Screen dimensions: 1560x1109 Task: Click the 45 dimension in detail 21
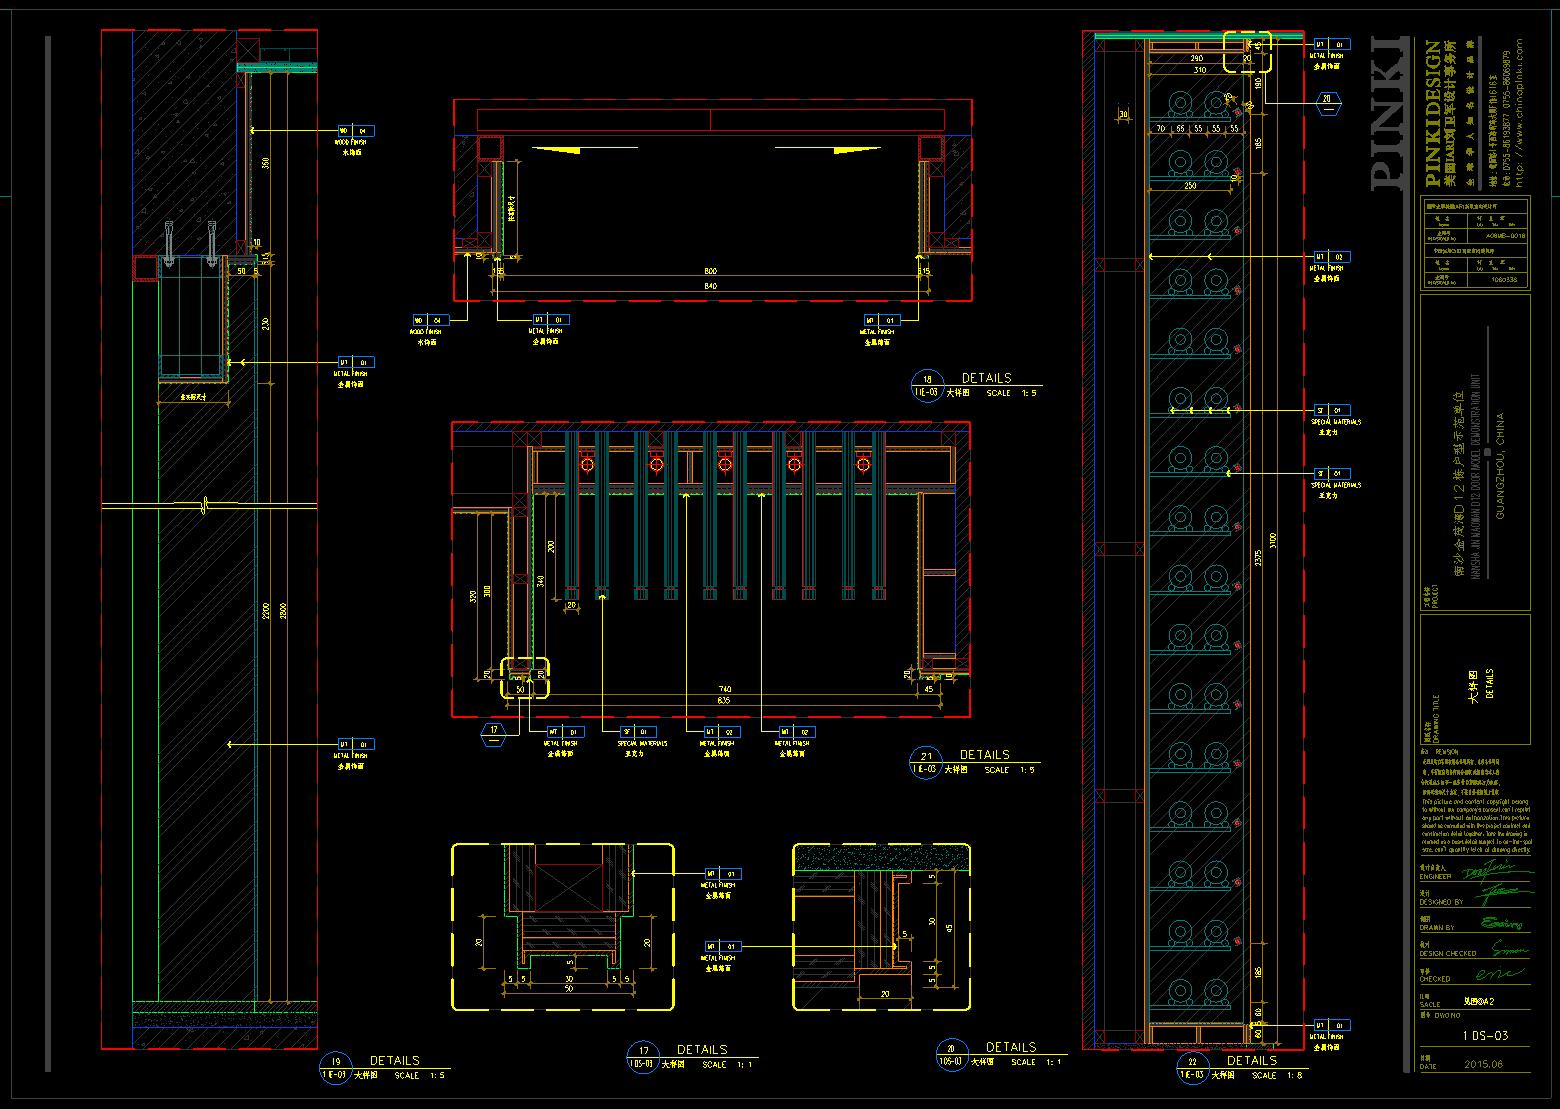929,689
